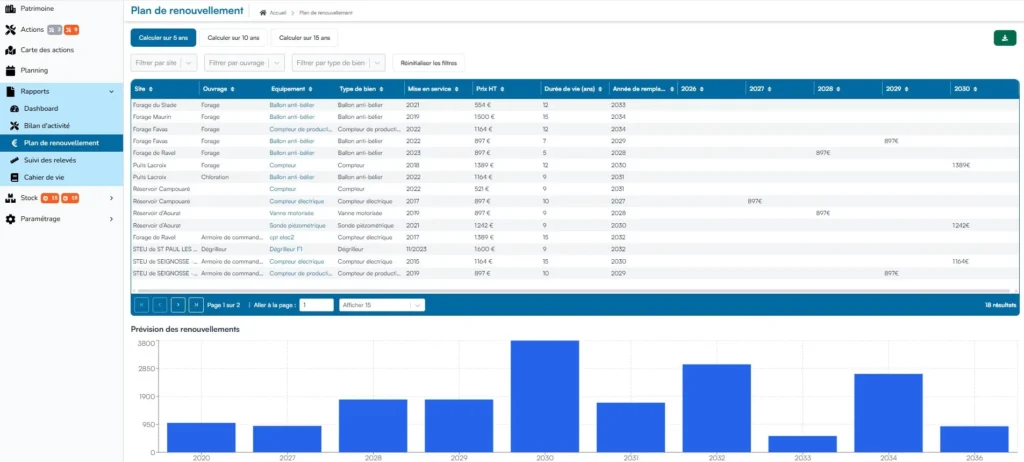This screenshot has width=1024, height=462.
Task: Open Carte des actions map icon
Action: (x=10, y=50)
